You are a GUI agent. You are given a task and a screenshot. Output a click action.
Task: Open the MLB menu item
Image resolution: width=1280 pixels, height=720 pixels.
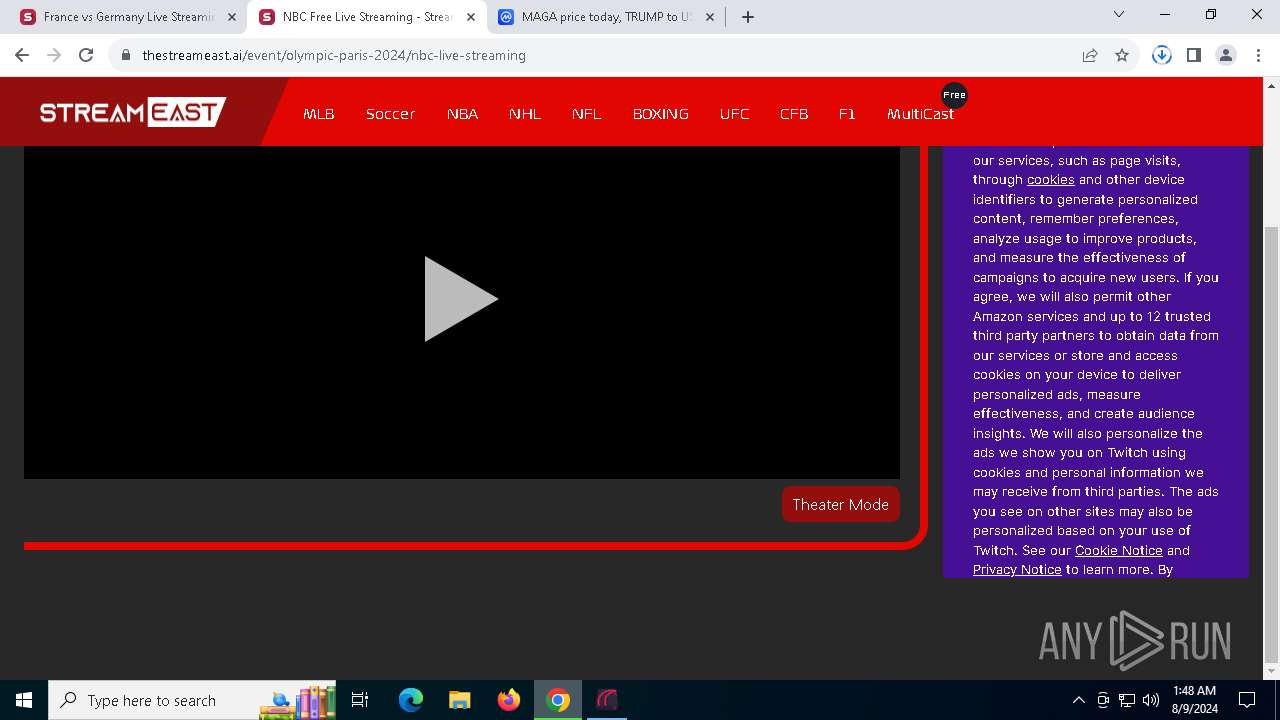[319, 114]
